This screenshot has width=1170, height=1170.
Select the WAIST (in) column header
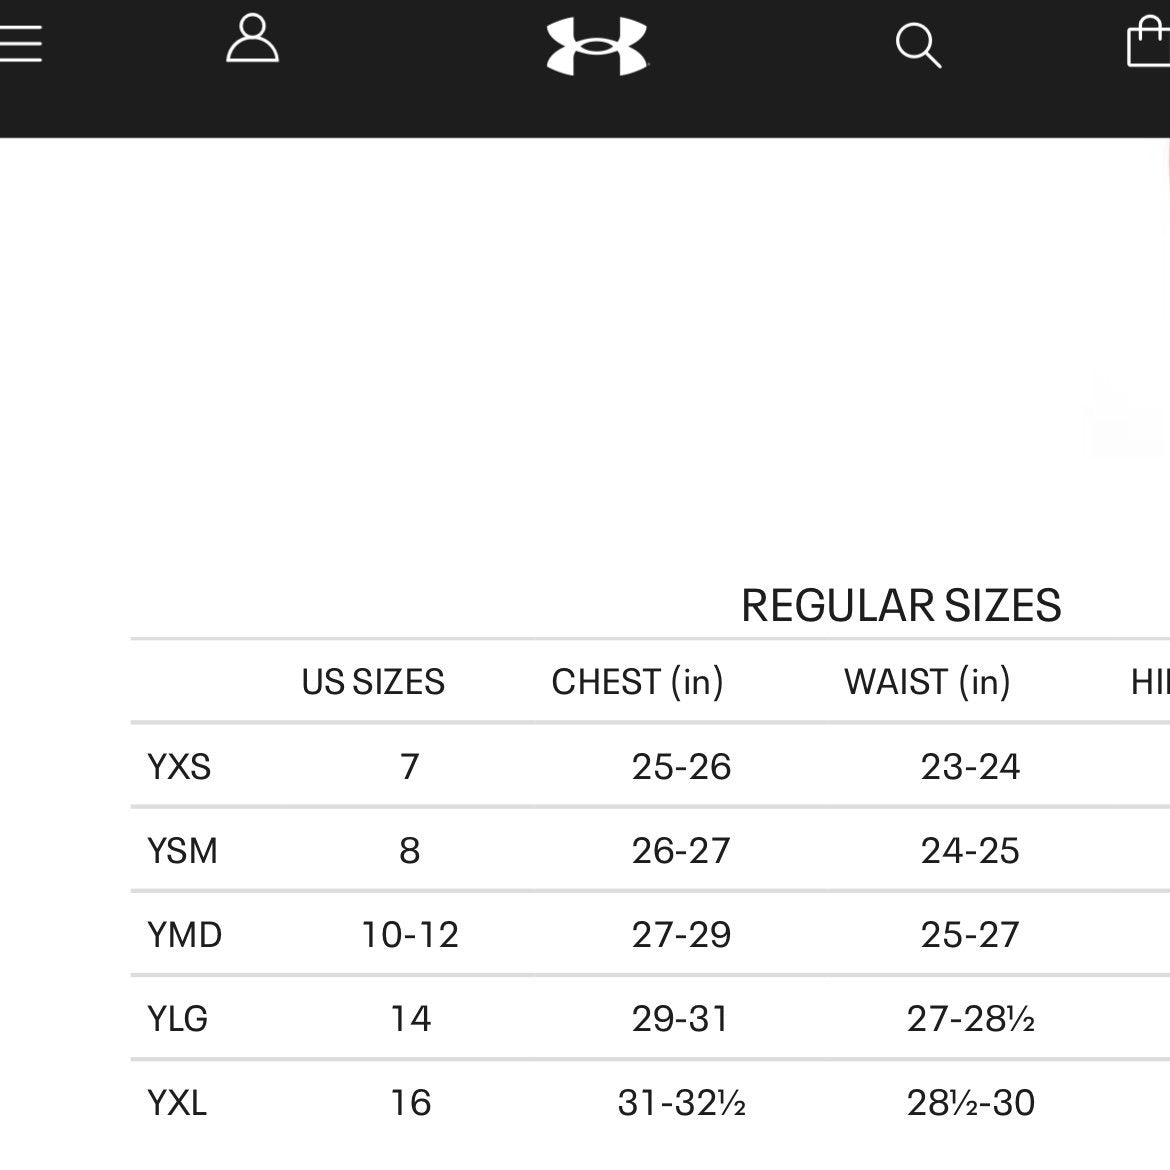(927, 682)
